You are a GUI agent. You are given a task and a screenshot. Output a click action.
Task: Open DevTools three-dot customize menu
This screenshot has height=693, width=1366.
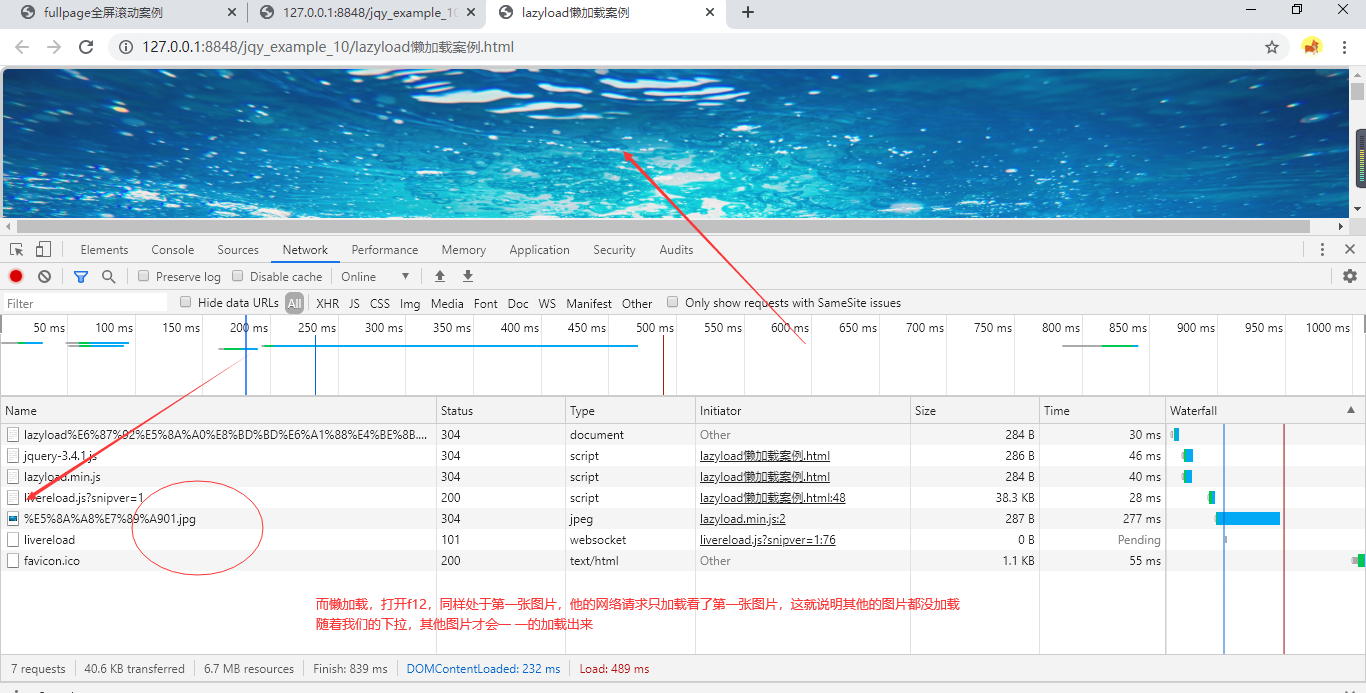tap(1322, 250)
